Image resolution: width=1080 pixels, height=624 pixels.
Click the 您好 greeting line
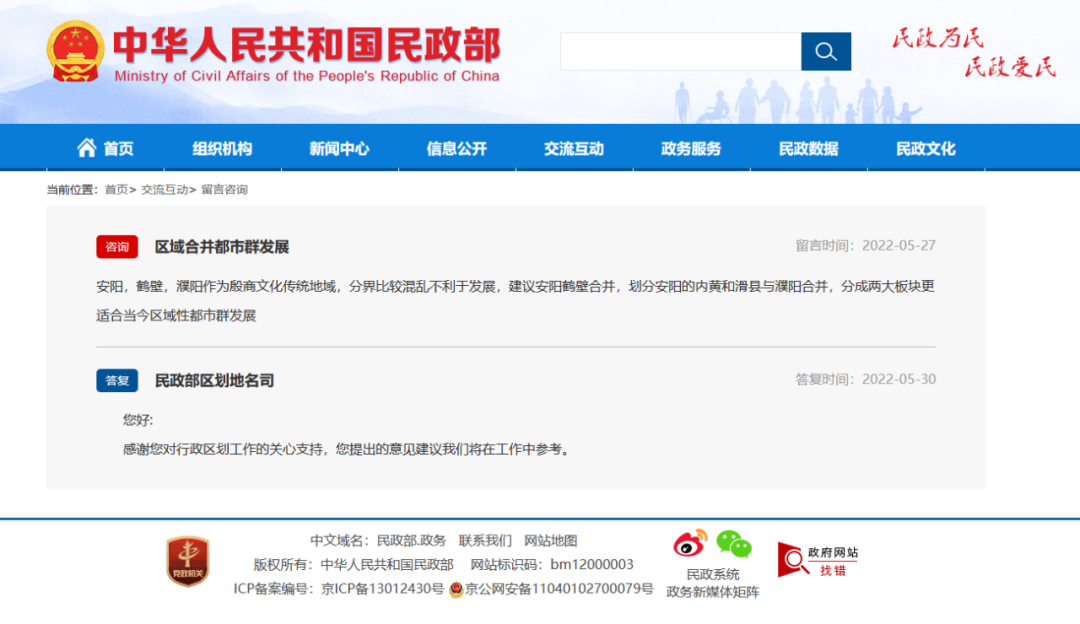point(138,419)
